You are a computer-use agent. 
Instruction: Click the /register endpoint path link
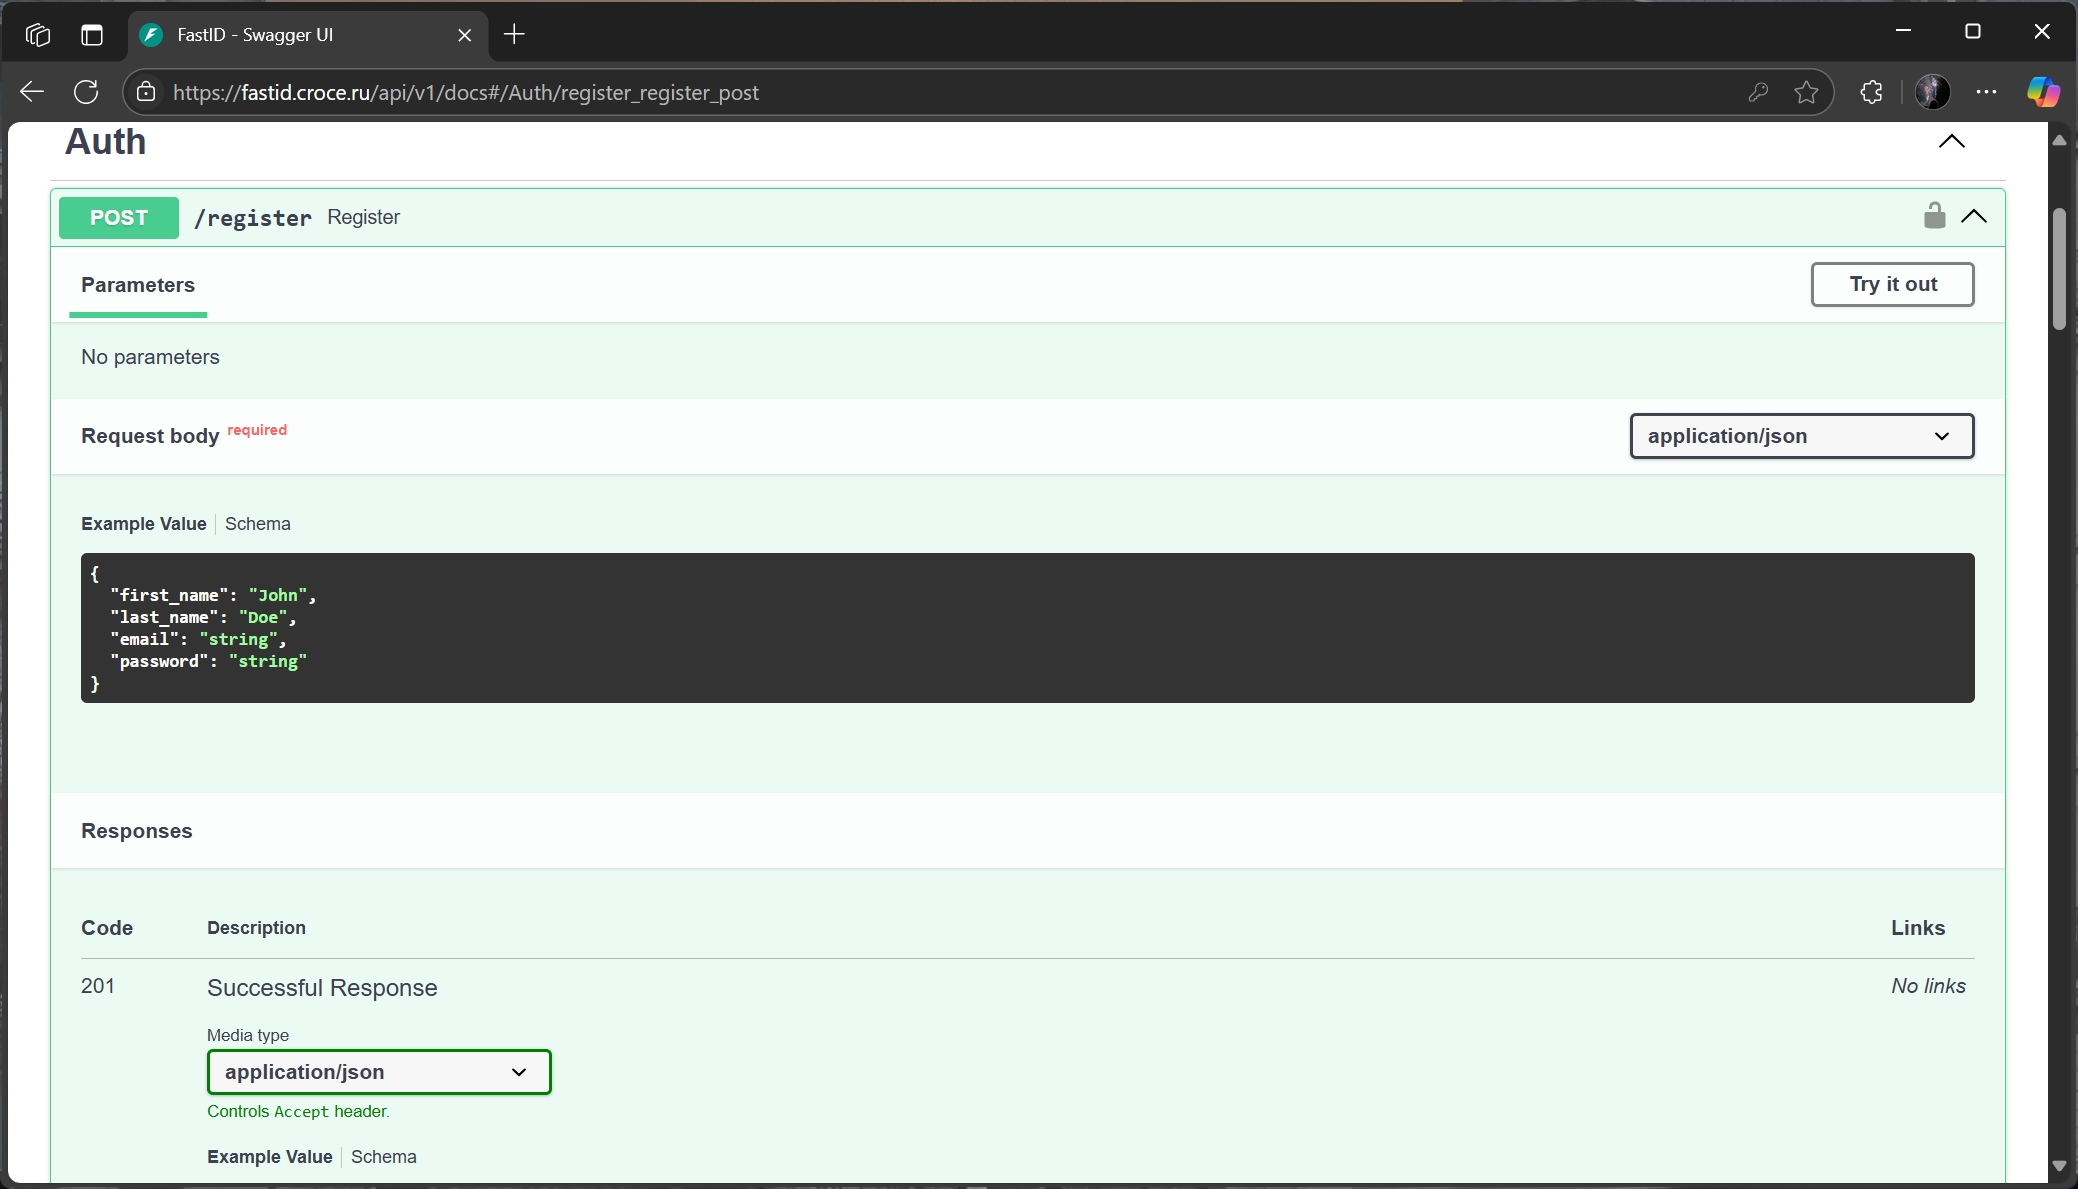click(x=253, y=218)
